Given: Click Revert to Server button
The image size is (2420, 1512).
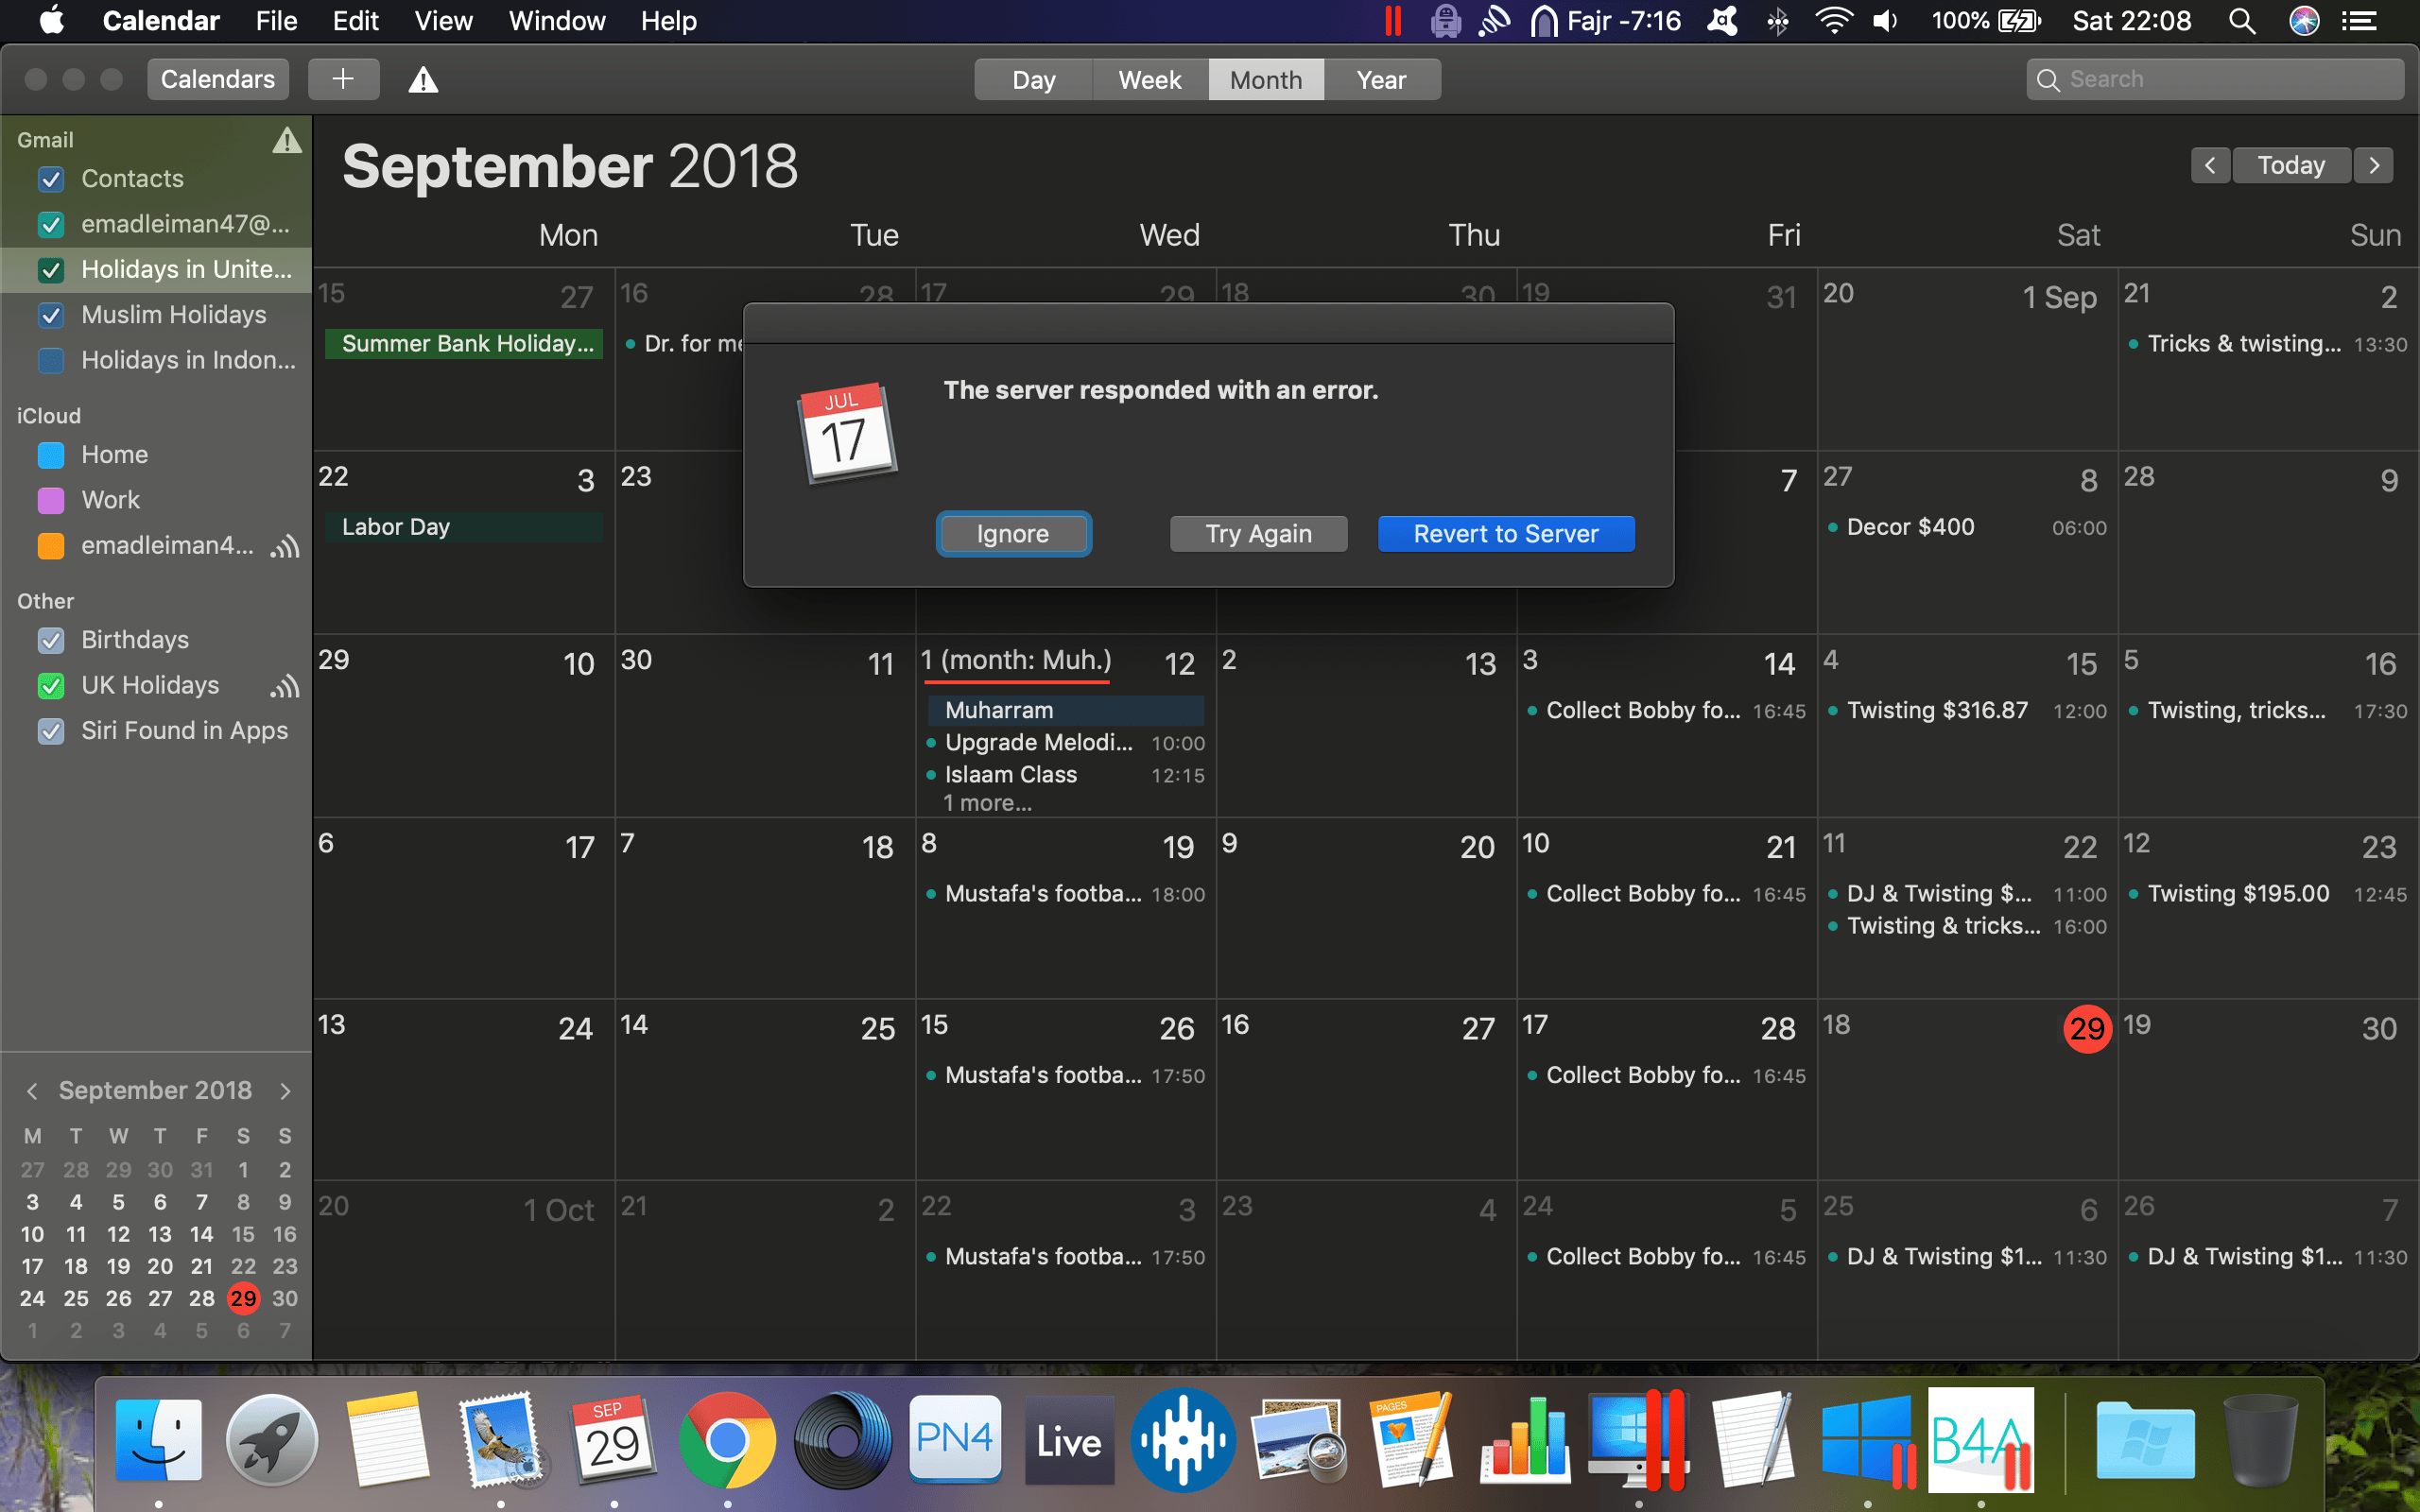Looking at the screenshot, I should click(1506, 534).
